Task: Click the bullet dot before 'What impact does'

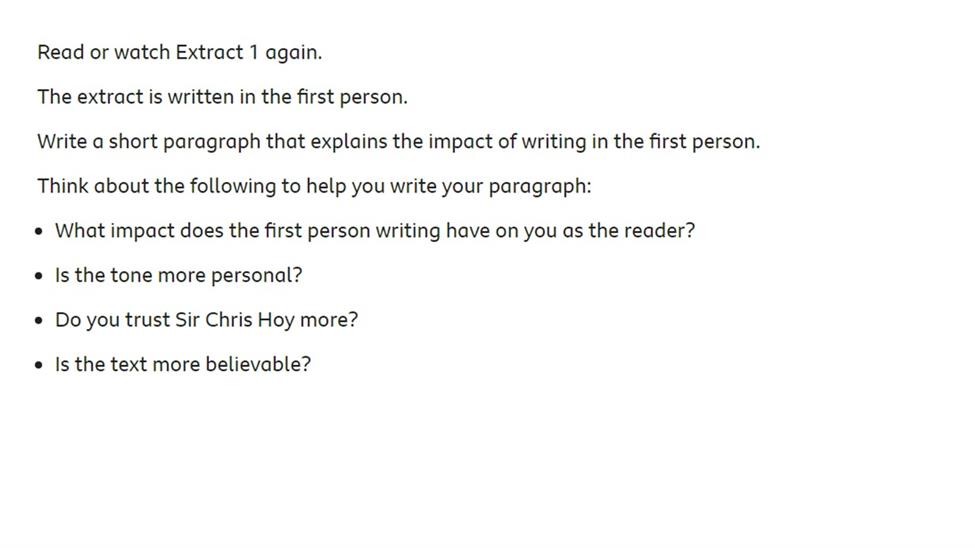Action: pyautogui.click(x=39, y=231)
